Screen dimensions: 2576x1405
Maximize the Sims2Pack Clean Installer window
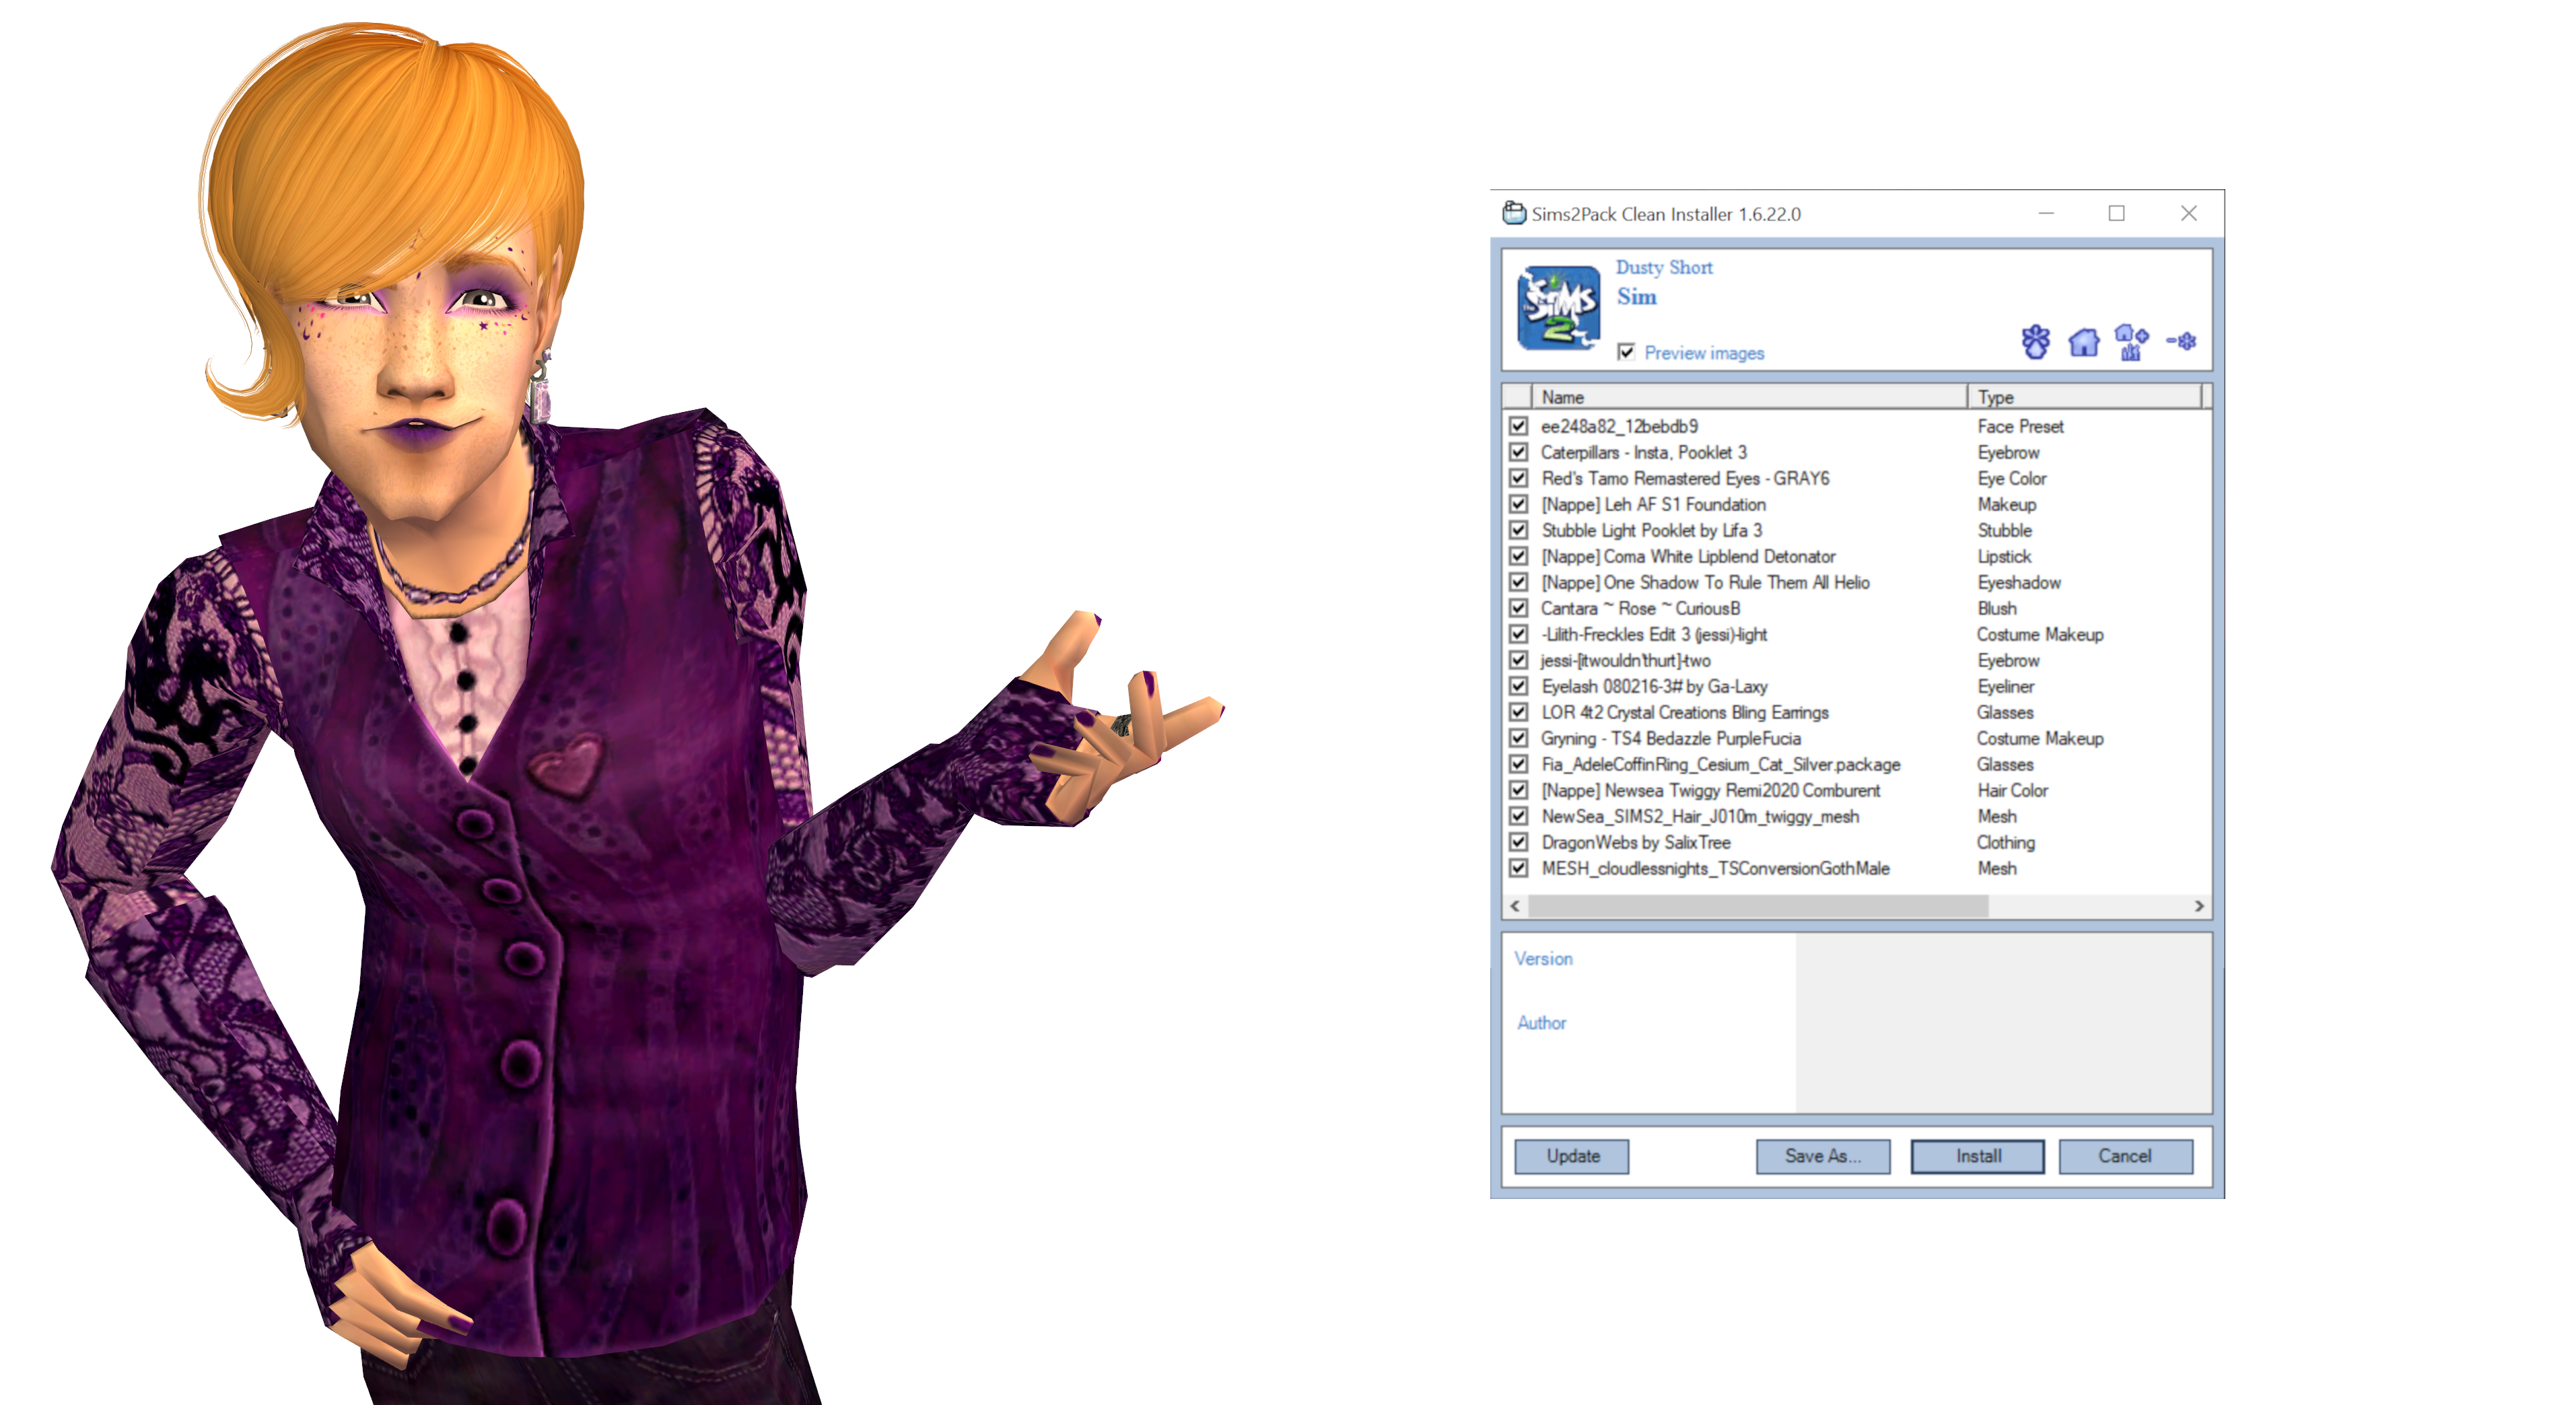coord(2116,213)
